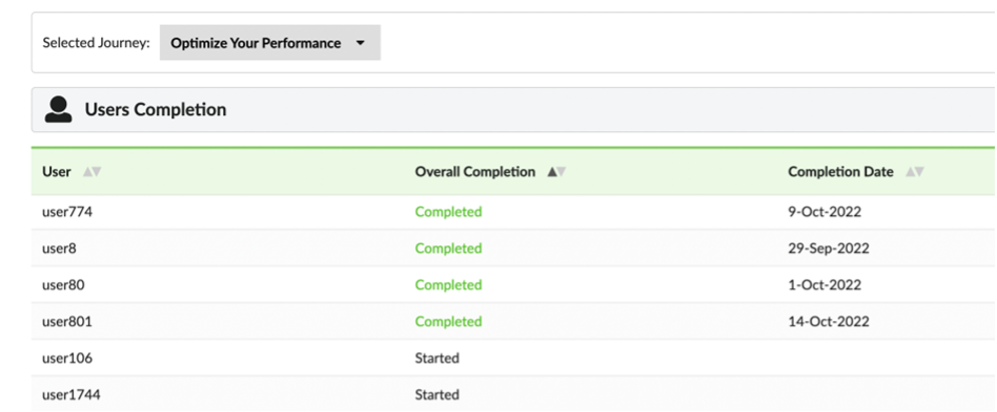The width and height of the screenshot is (997, 412).
Task: Click the user silhouette icon in Users Completion
Action: pyautogui.click(x=58, y=109)
